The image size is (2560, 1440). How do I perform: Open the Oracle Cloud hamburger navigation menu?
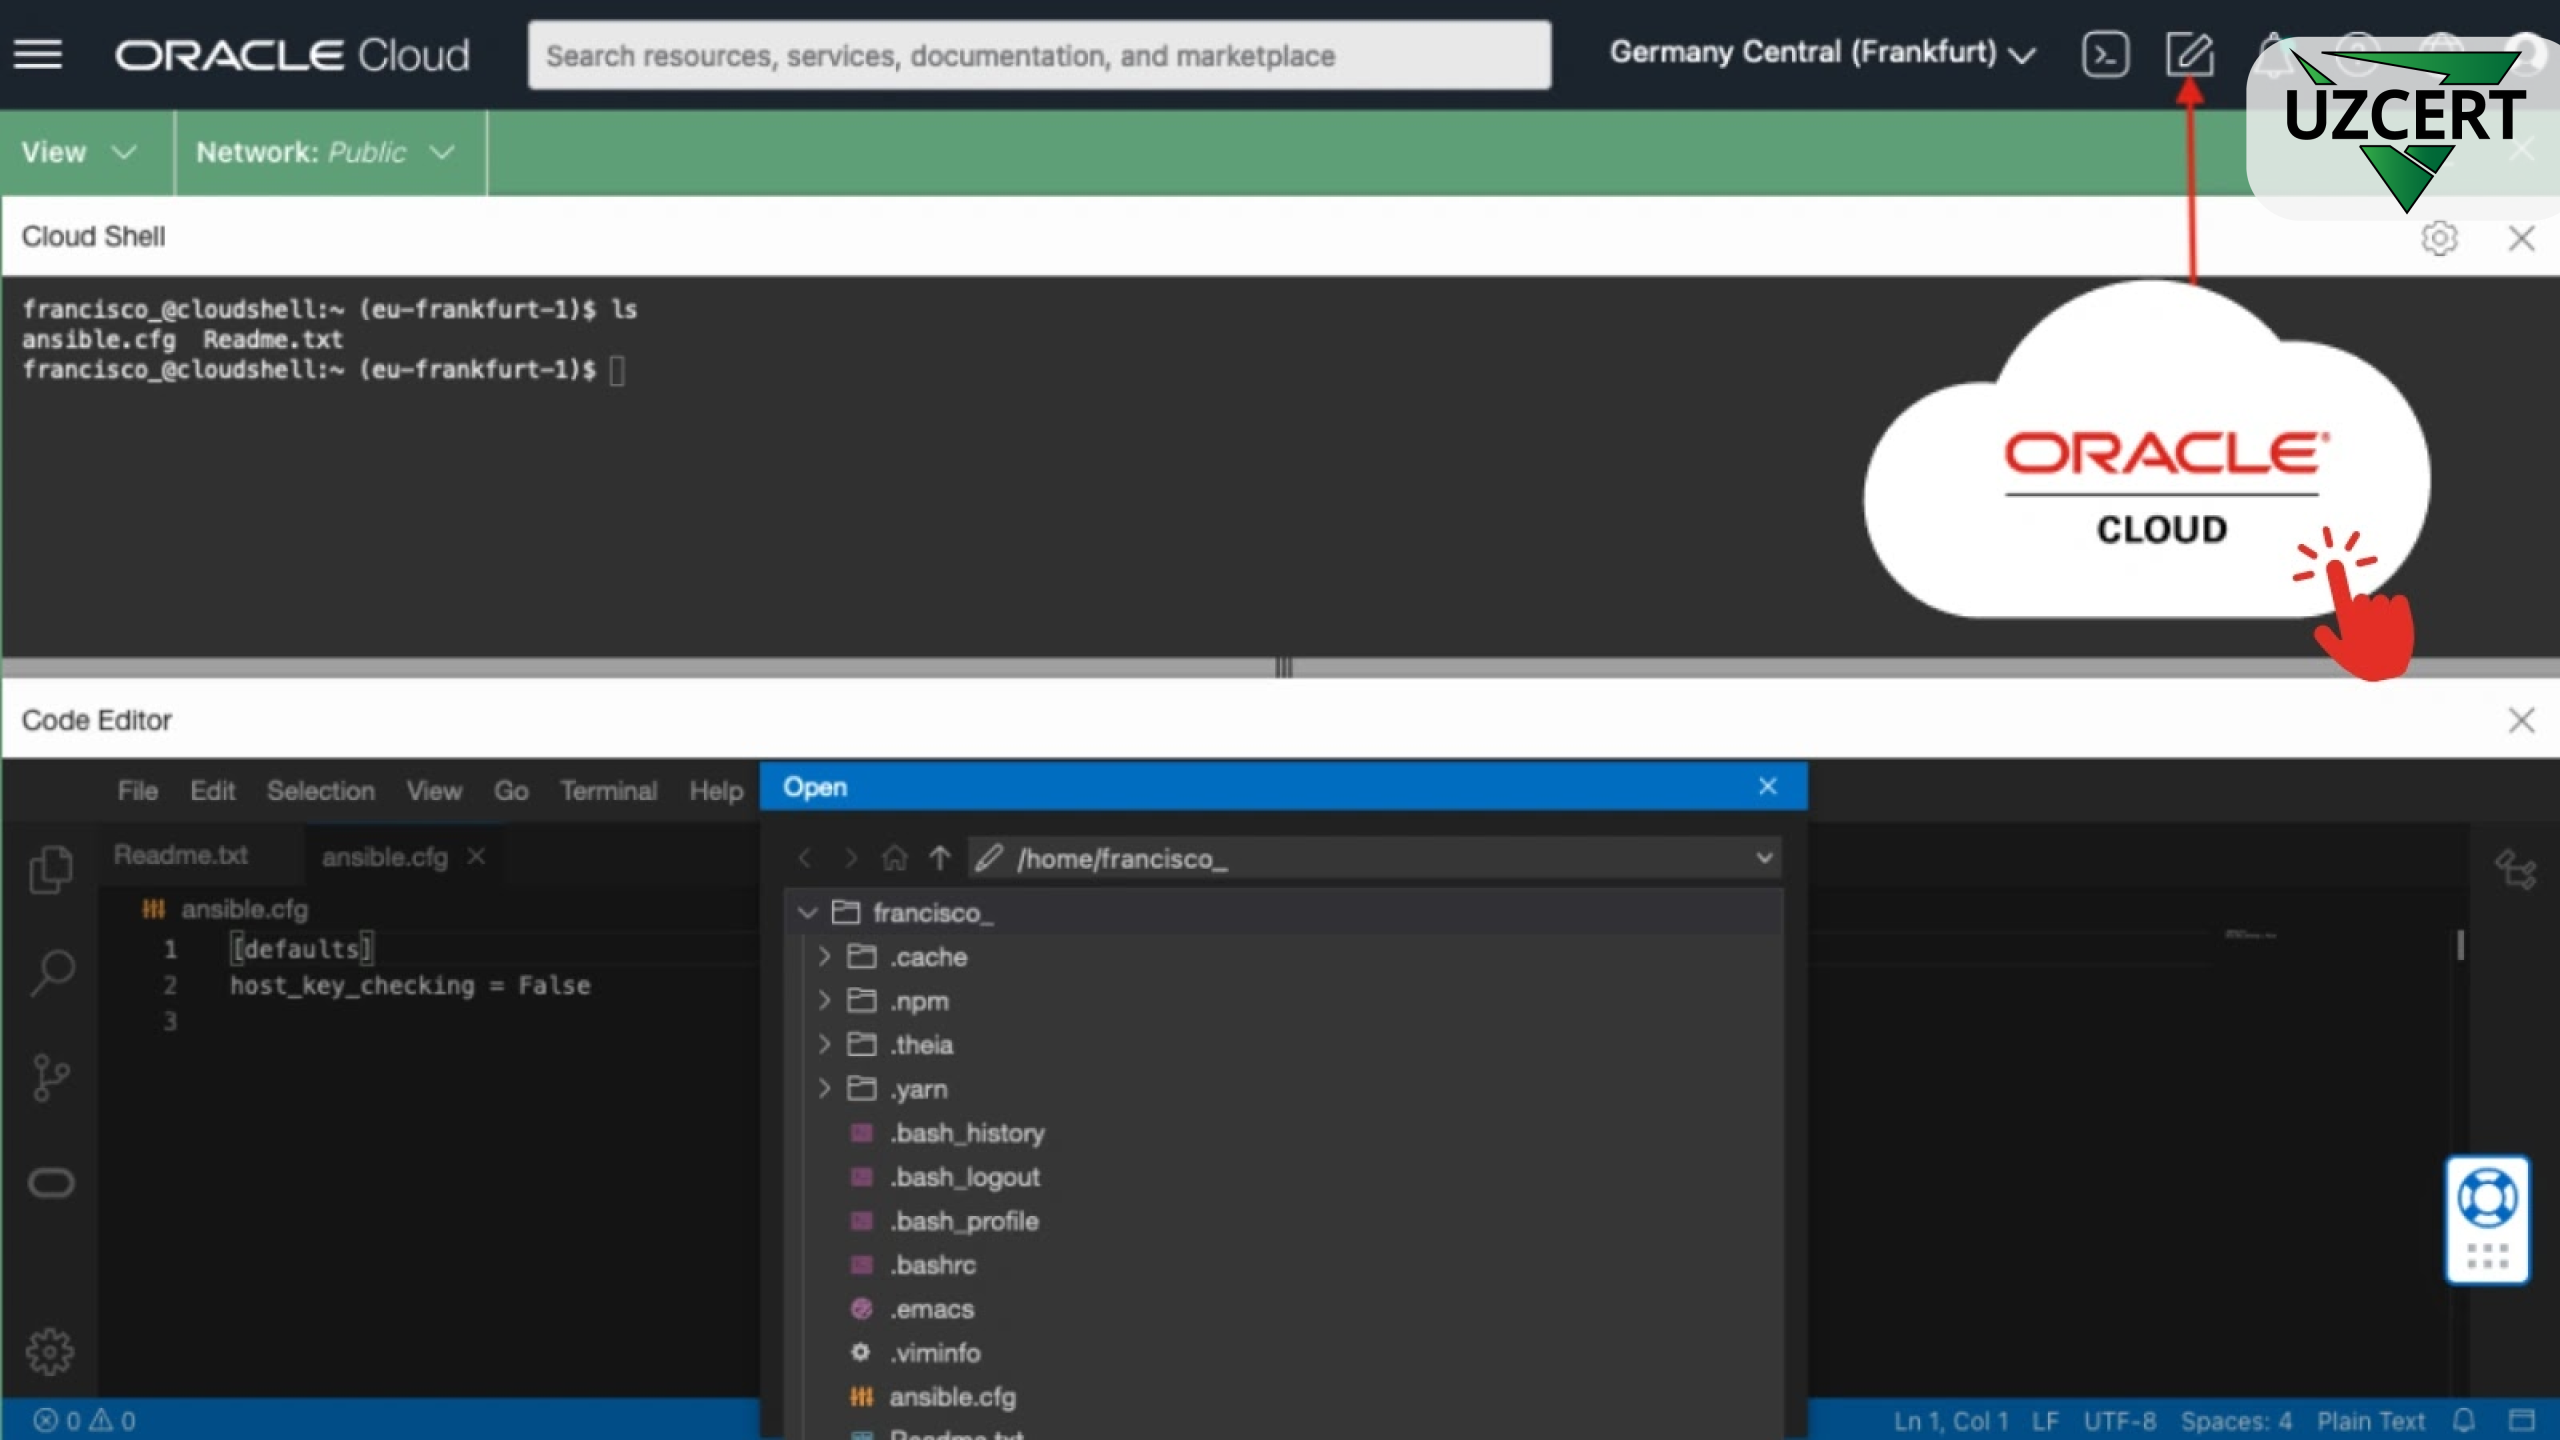(x=38, y=55)
